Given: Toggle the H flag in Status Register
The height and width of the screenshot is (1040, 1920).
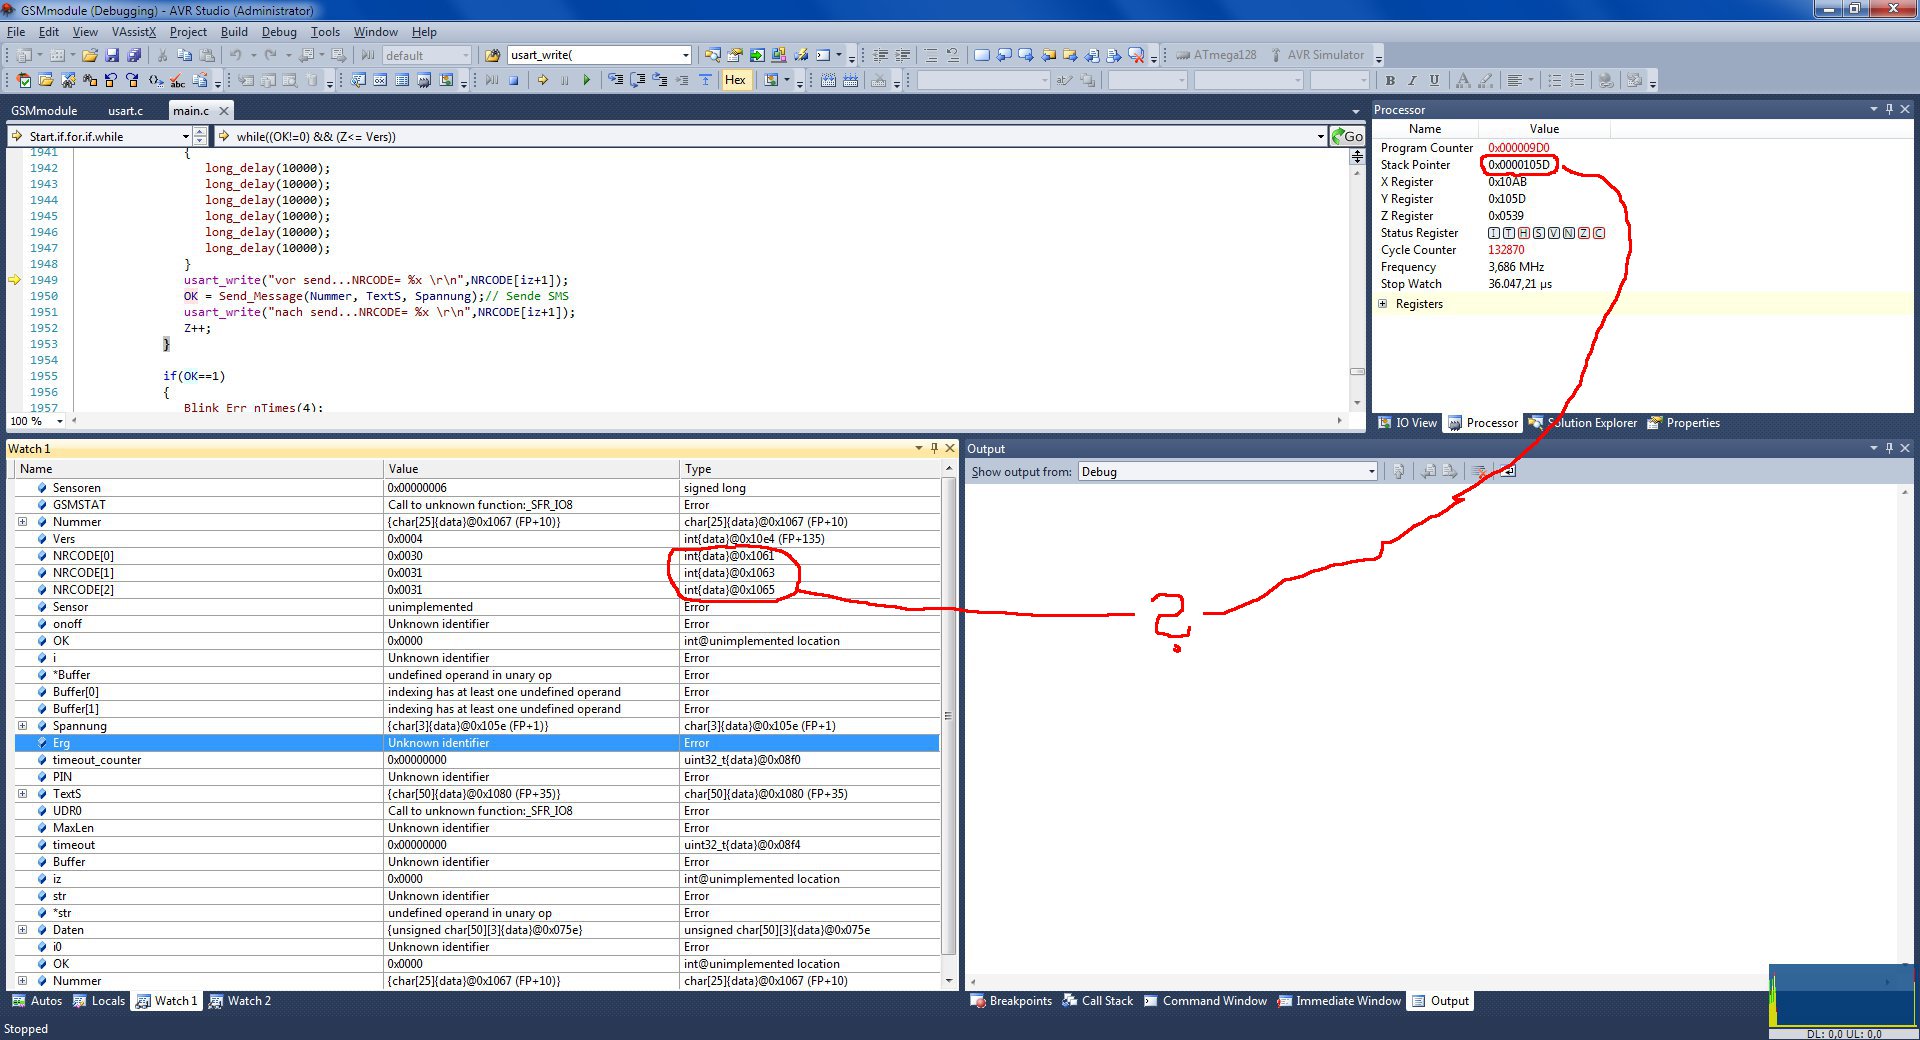Looking at the screenshot, I should pos(1524,233).
